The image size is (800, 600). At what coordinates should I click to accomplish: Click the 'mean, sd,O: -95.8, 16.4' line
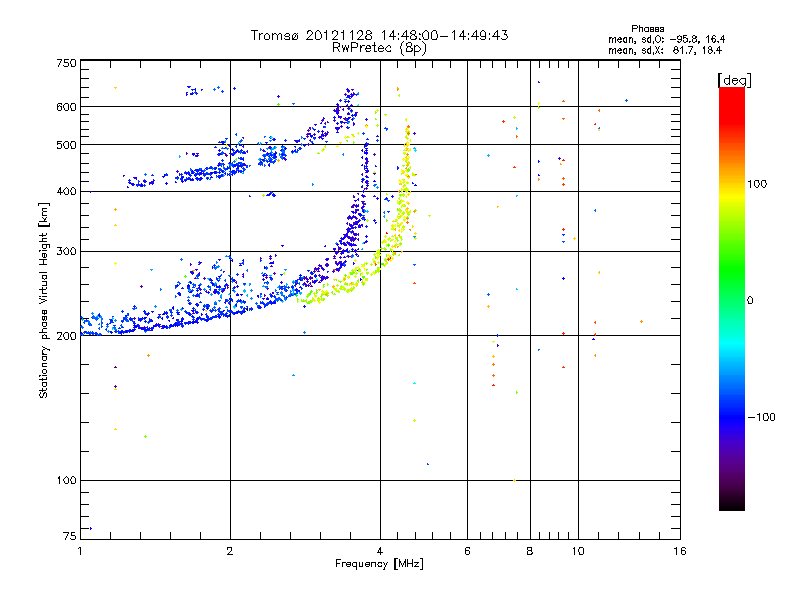(x=666, y=39)
